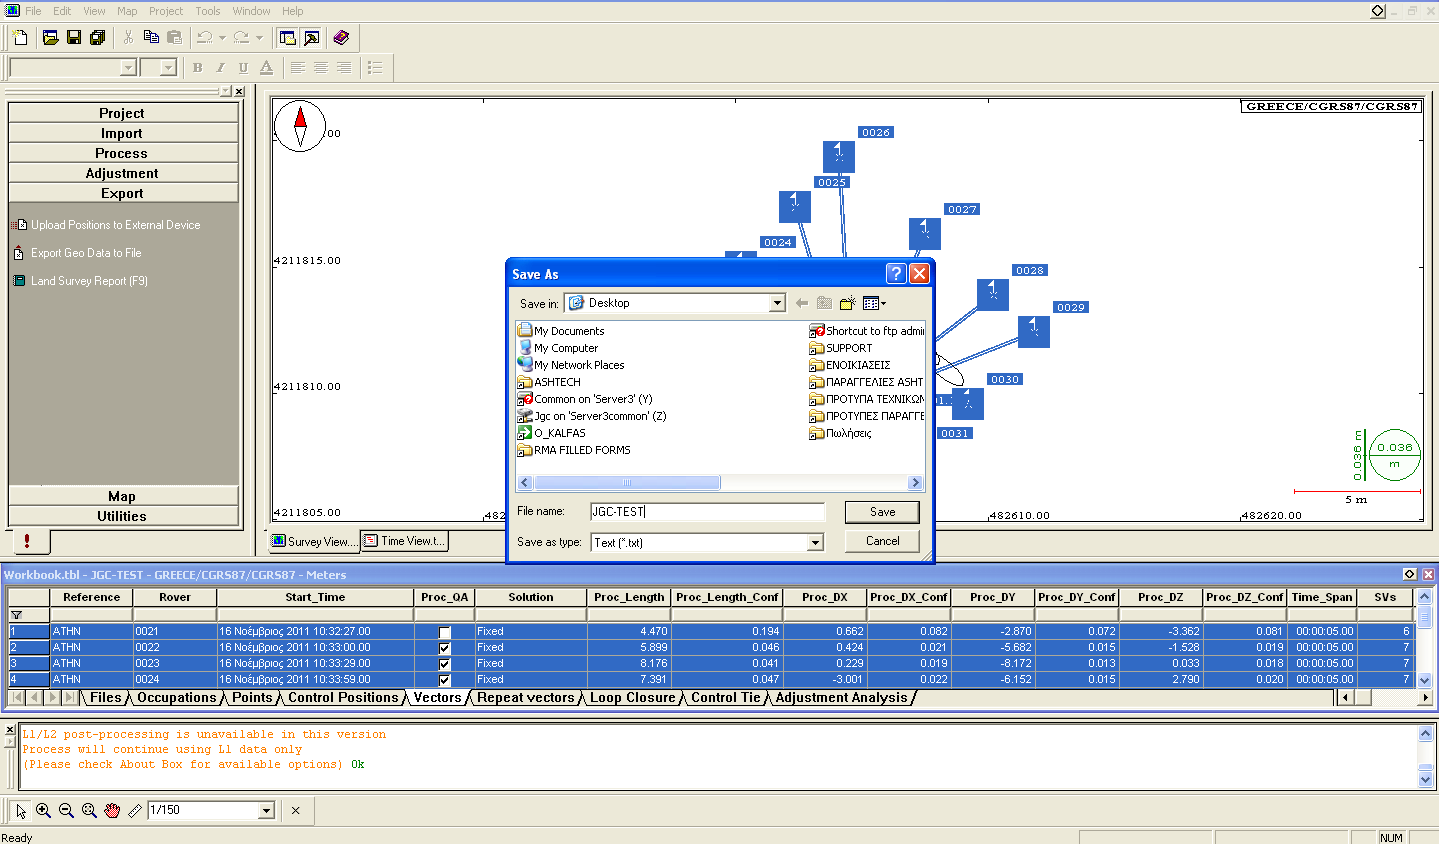Open help with the purple book icon
The image size is (1439, 844).
(341, 38)
